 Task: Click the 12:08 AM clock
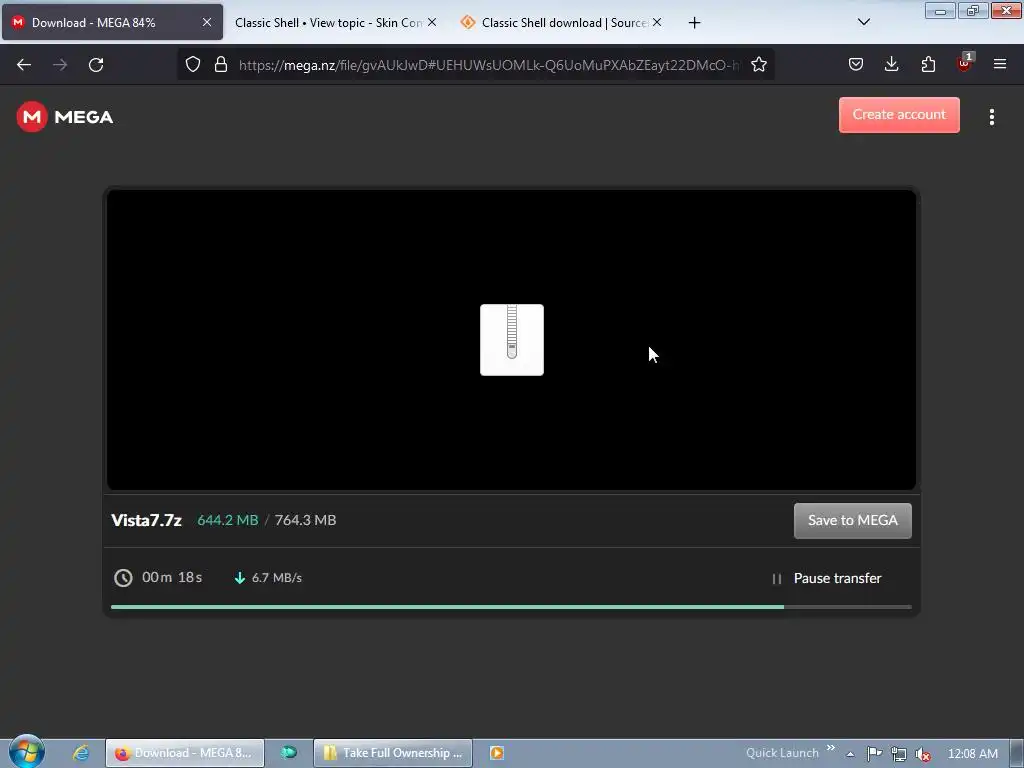click(972, 754)
